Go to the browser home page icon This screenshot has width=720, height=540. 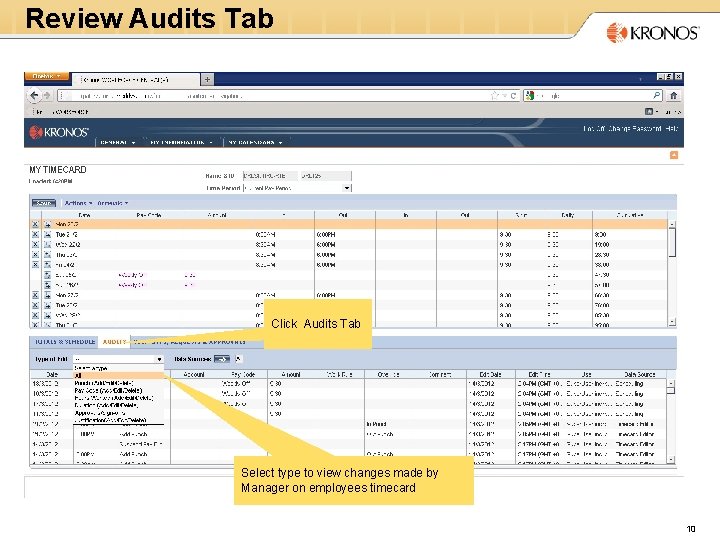[673, 95]
